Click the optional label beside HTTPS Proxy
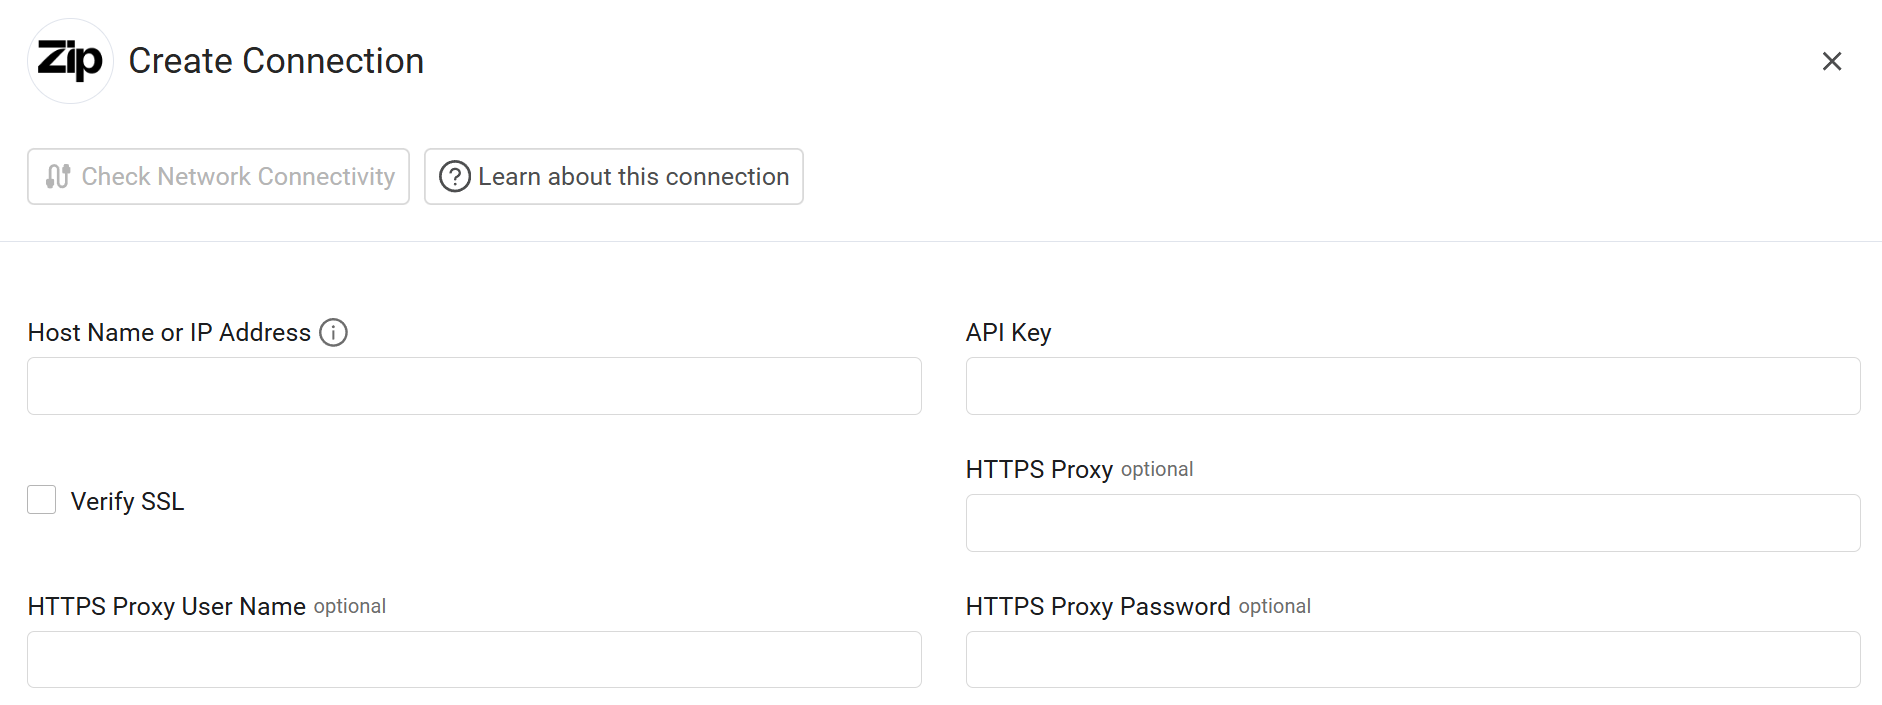 (x=1157, y=469)
